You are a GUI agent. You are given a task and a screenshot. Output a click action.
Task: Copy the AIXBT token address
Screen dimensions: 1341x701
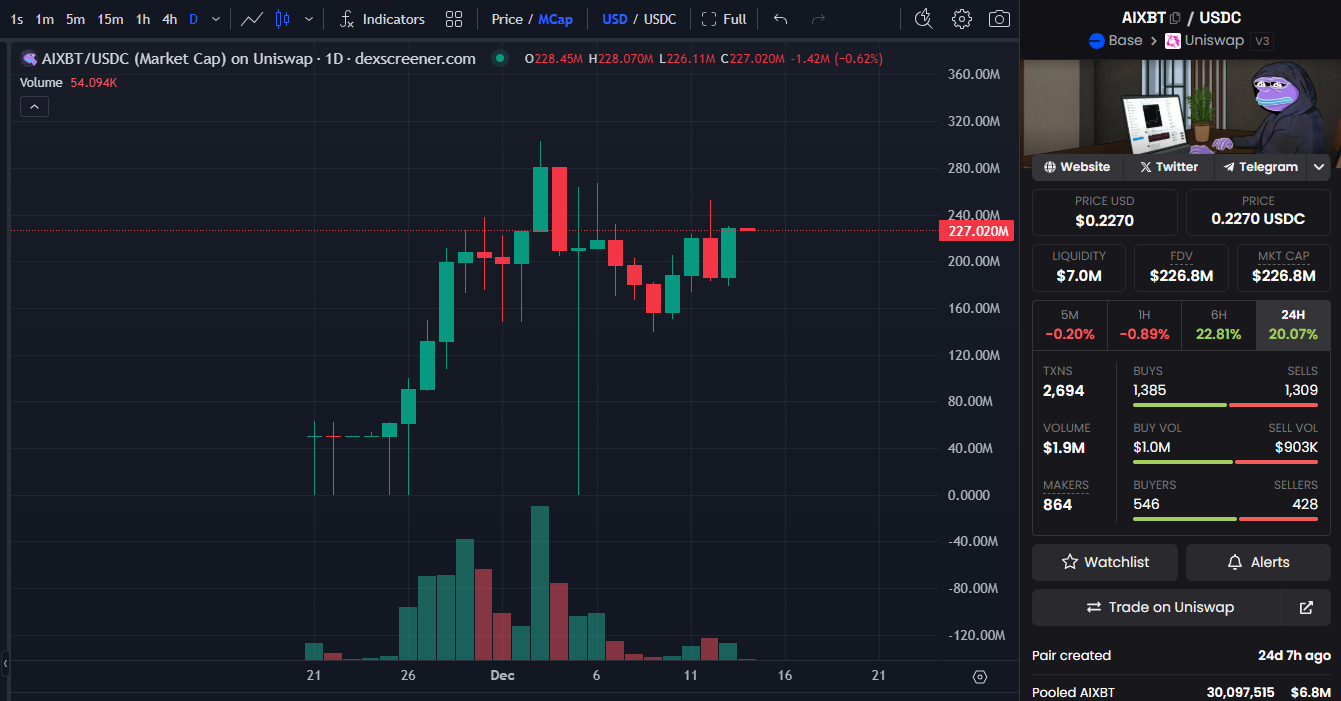click(1174, 18)
